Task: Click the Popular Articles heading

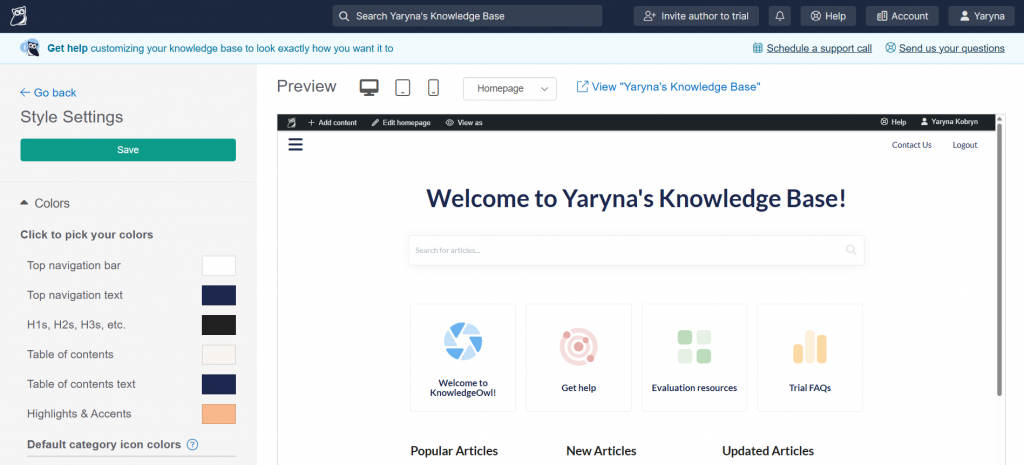Action: pos(454,451)
